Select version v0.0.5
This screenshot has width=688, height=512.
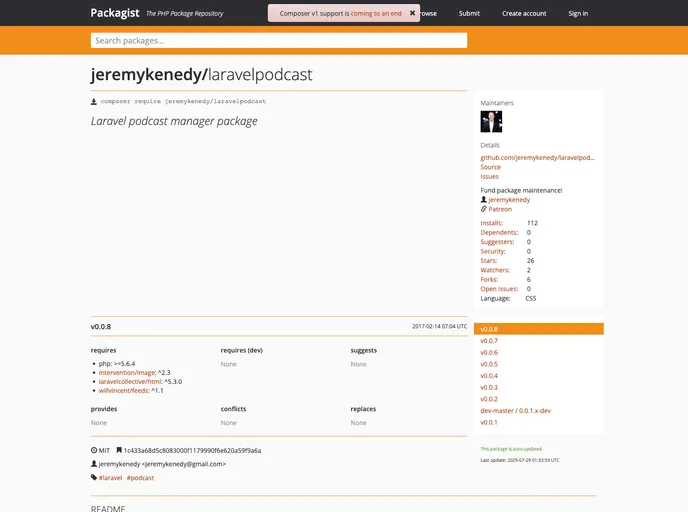[489, 364]
